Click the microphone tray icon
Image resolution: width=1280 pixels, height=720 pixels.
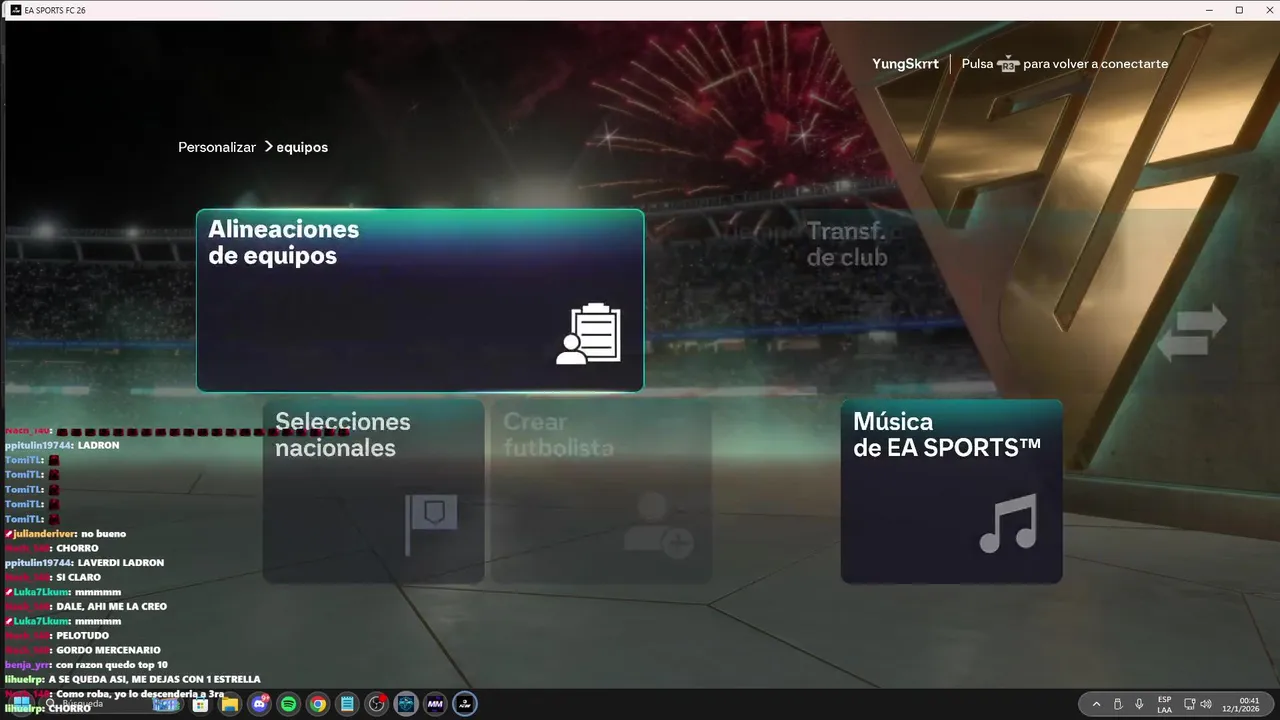(x=1139, y=704)
